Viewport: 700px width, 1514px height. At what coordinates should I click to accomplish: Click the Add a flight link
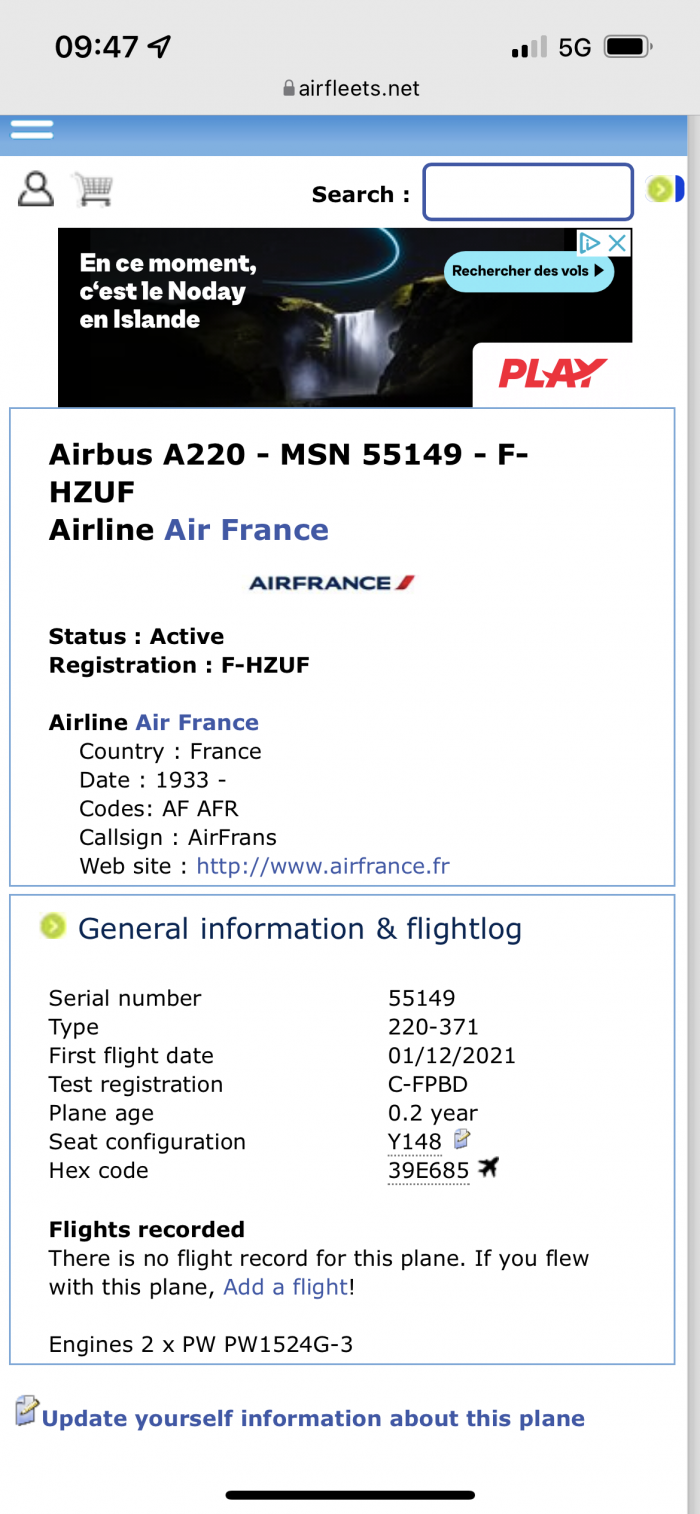pyautogui.click(x=286, y=1287)
